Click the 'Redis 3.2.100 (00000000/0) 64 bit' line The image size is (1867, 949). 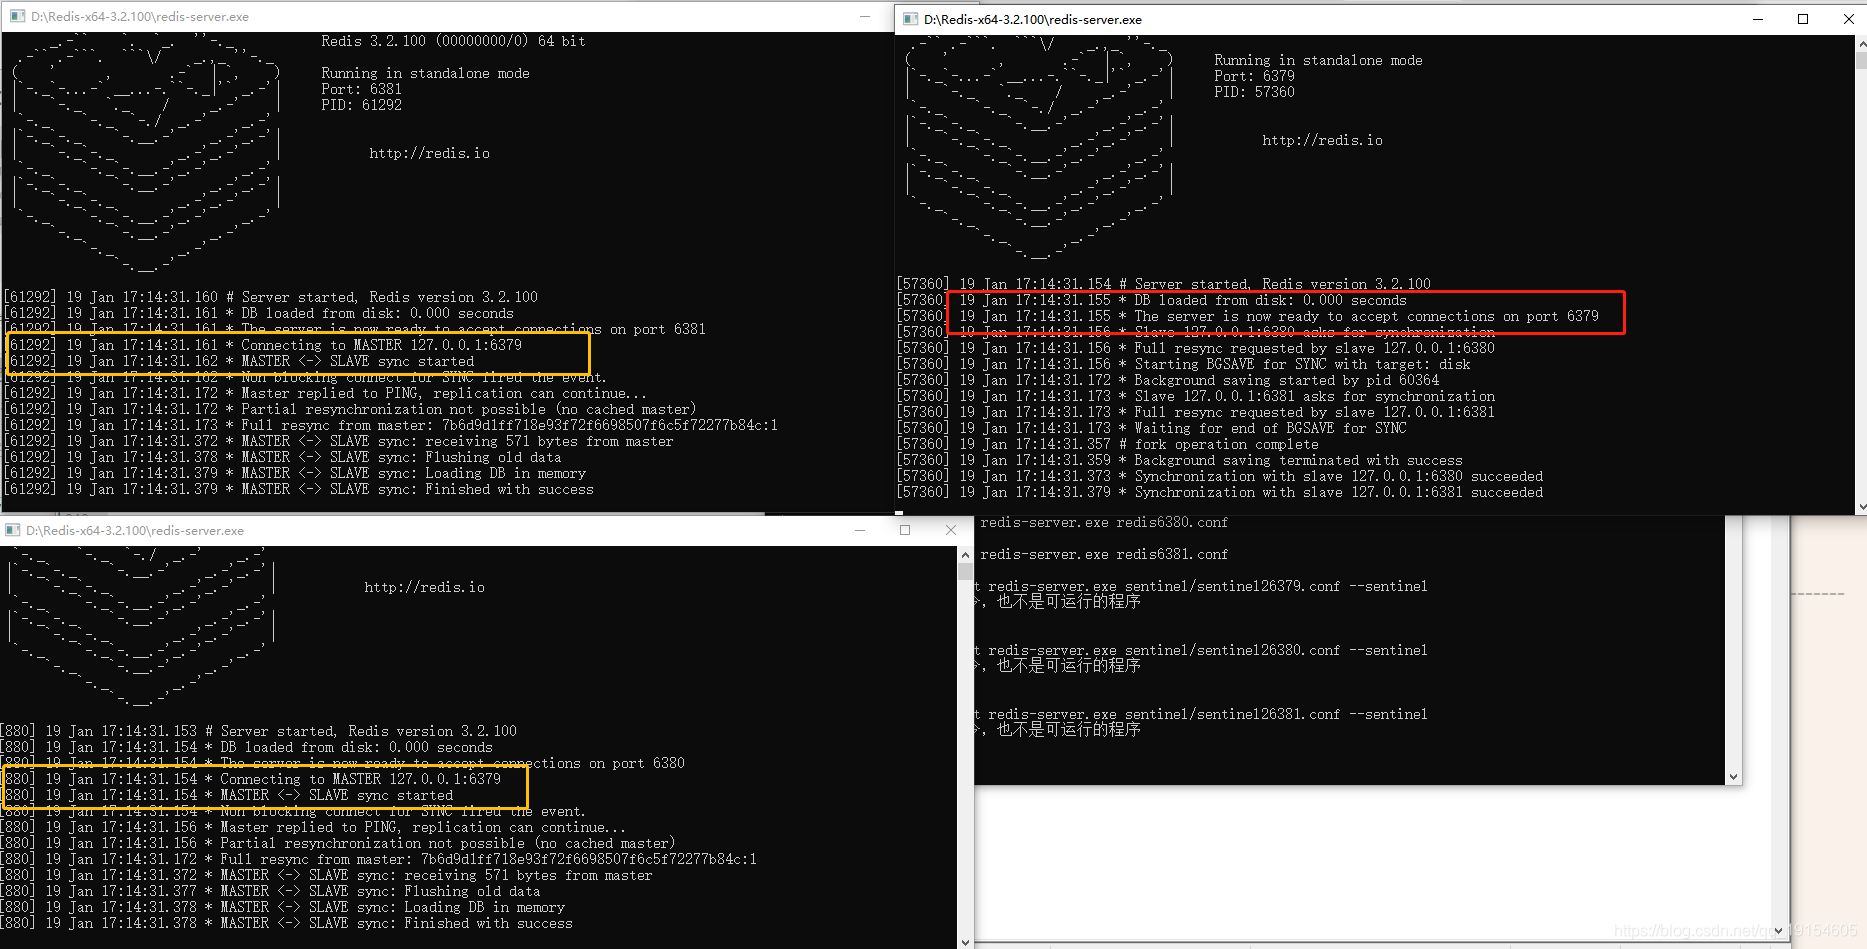tap(453, 41)
